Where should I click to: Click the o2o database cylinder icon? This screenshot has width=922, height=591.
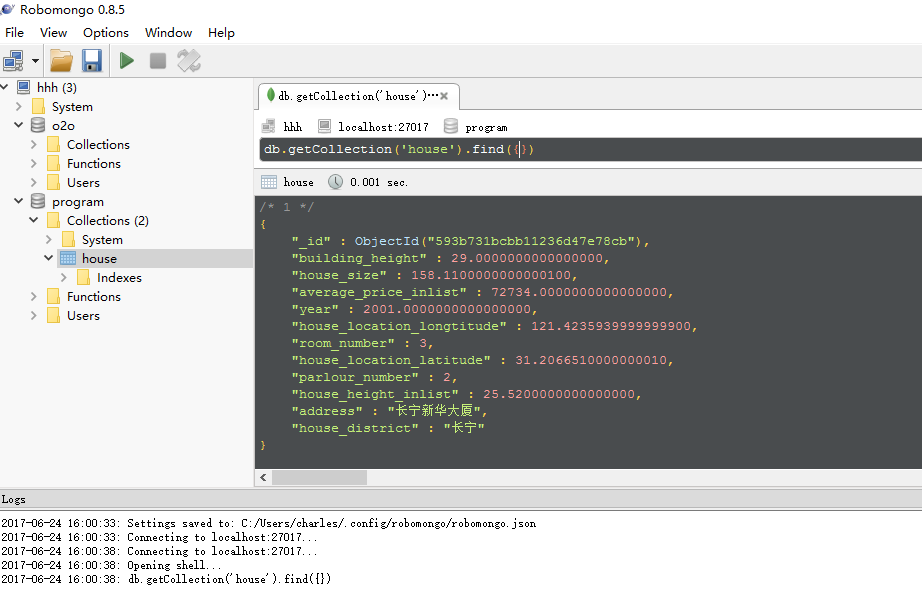click(x=38, y=125)
